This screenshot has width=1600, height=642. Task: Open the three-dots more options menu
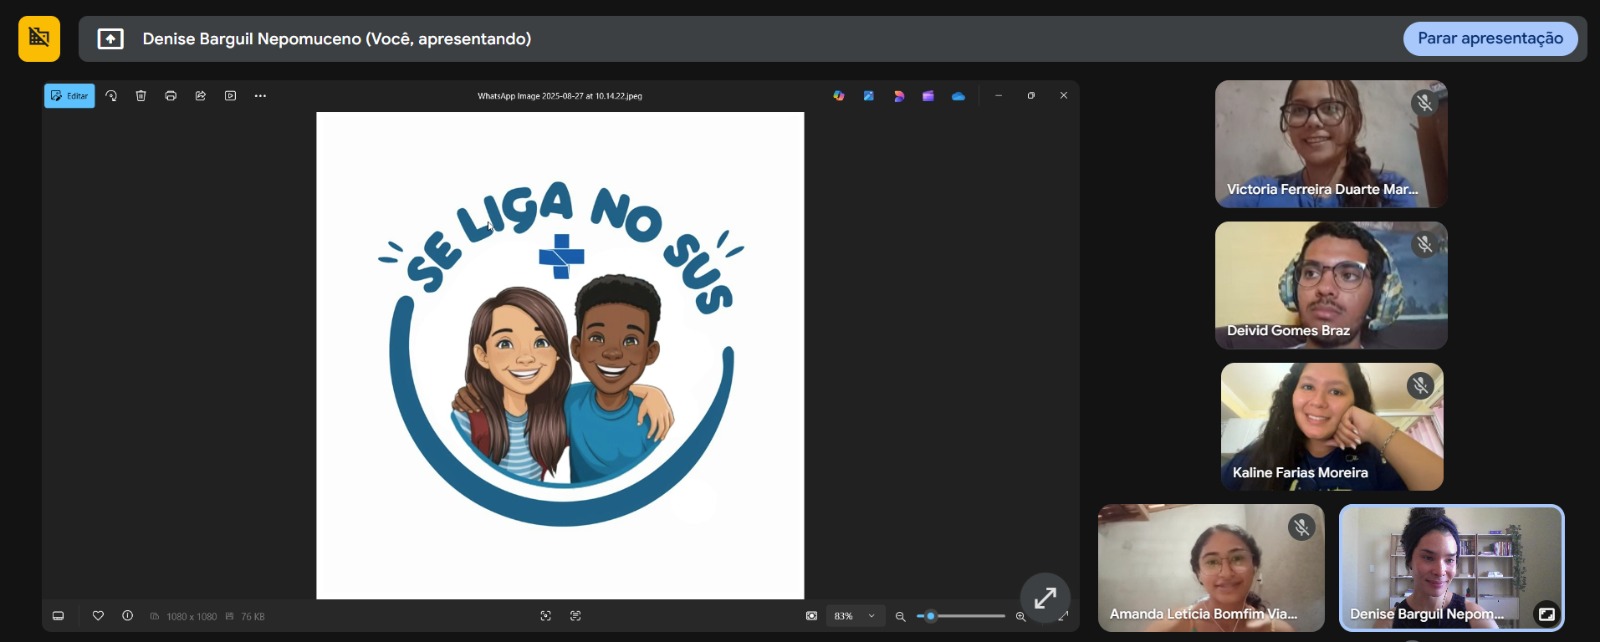[260, 96]
